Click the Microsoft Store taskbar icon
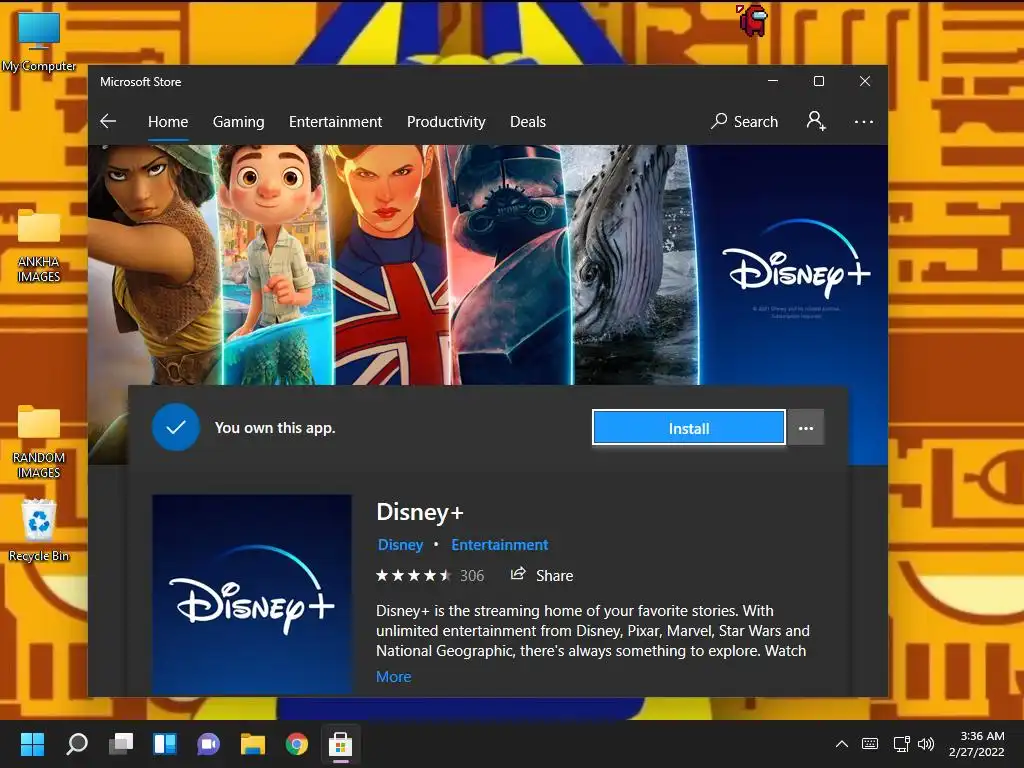1024x768 pixels. pyautogui.click(x=340, y=743)
